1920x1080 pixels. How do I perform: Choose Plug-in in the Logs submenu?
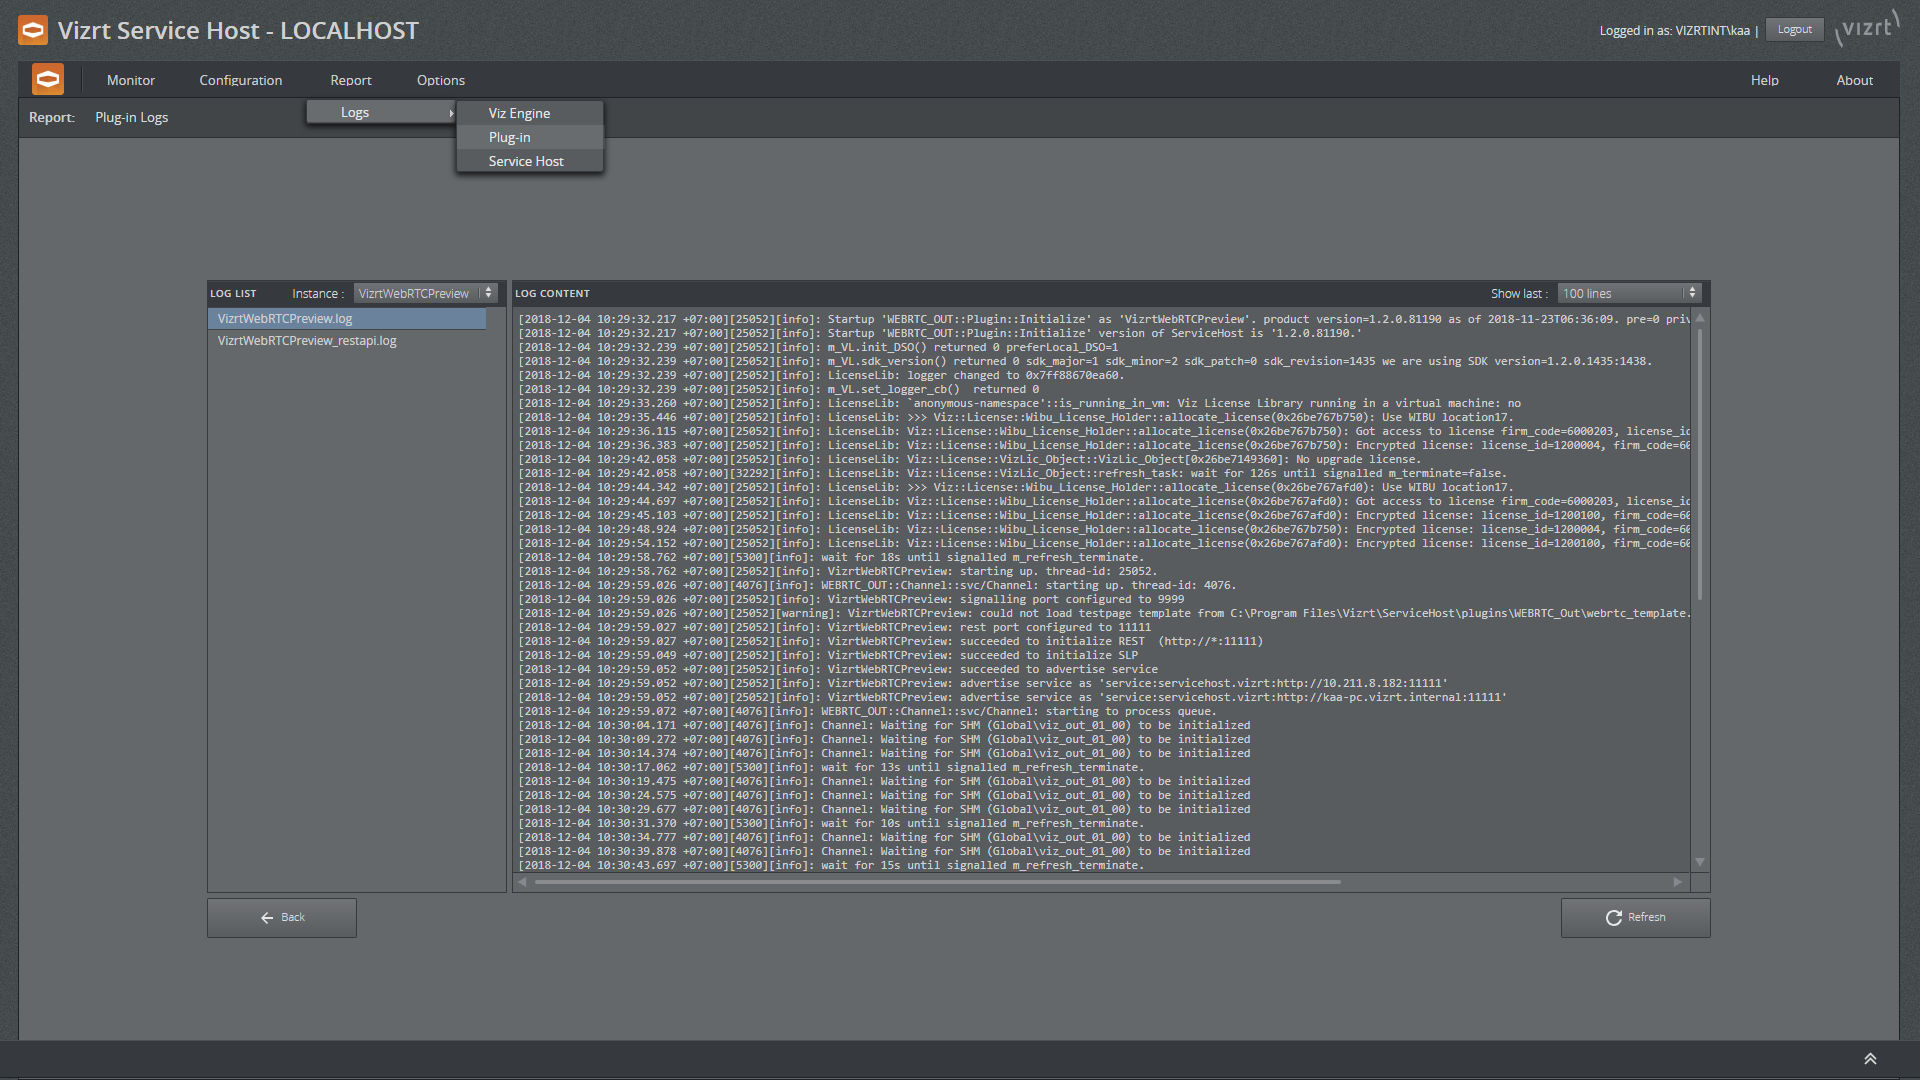510,137
